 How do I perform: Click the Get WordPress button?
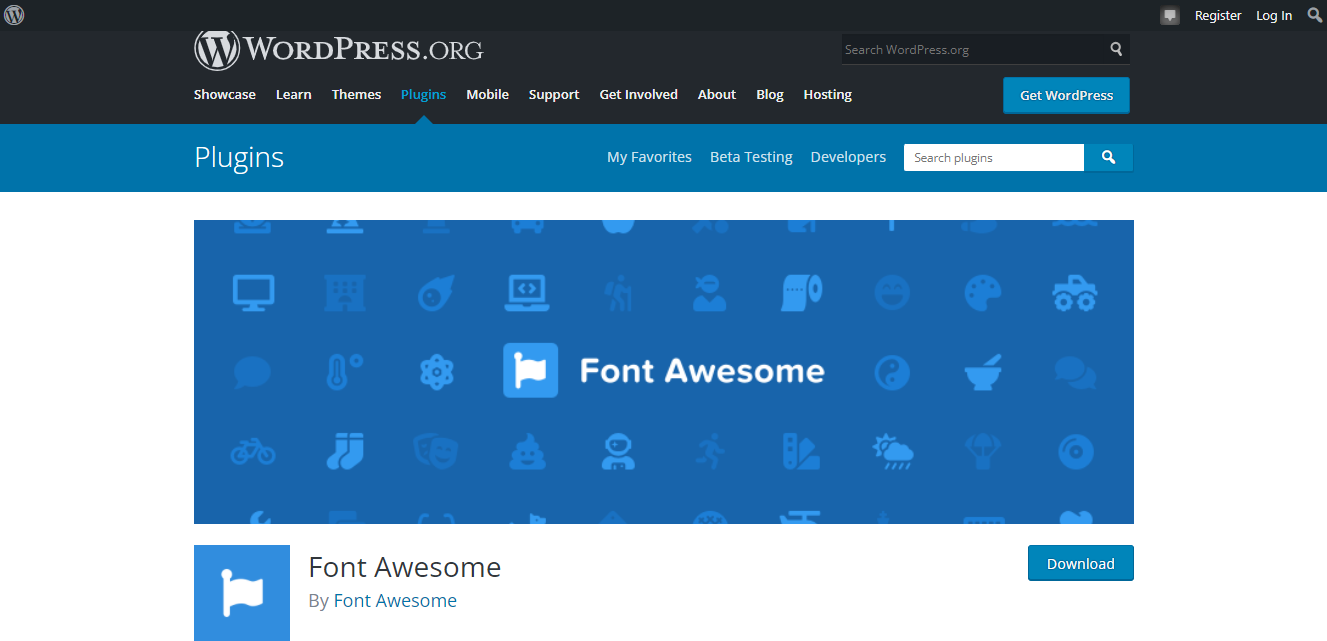tap(1066, 95)
